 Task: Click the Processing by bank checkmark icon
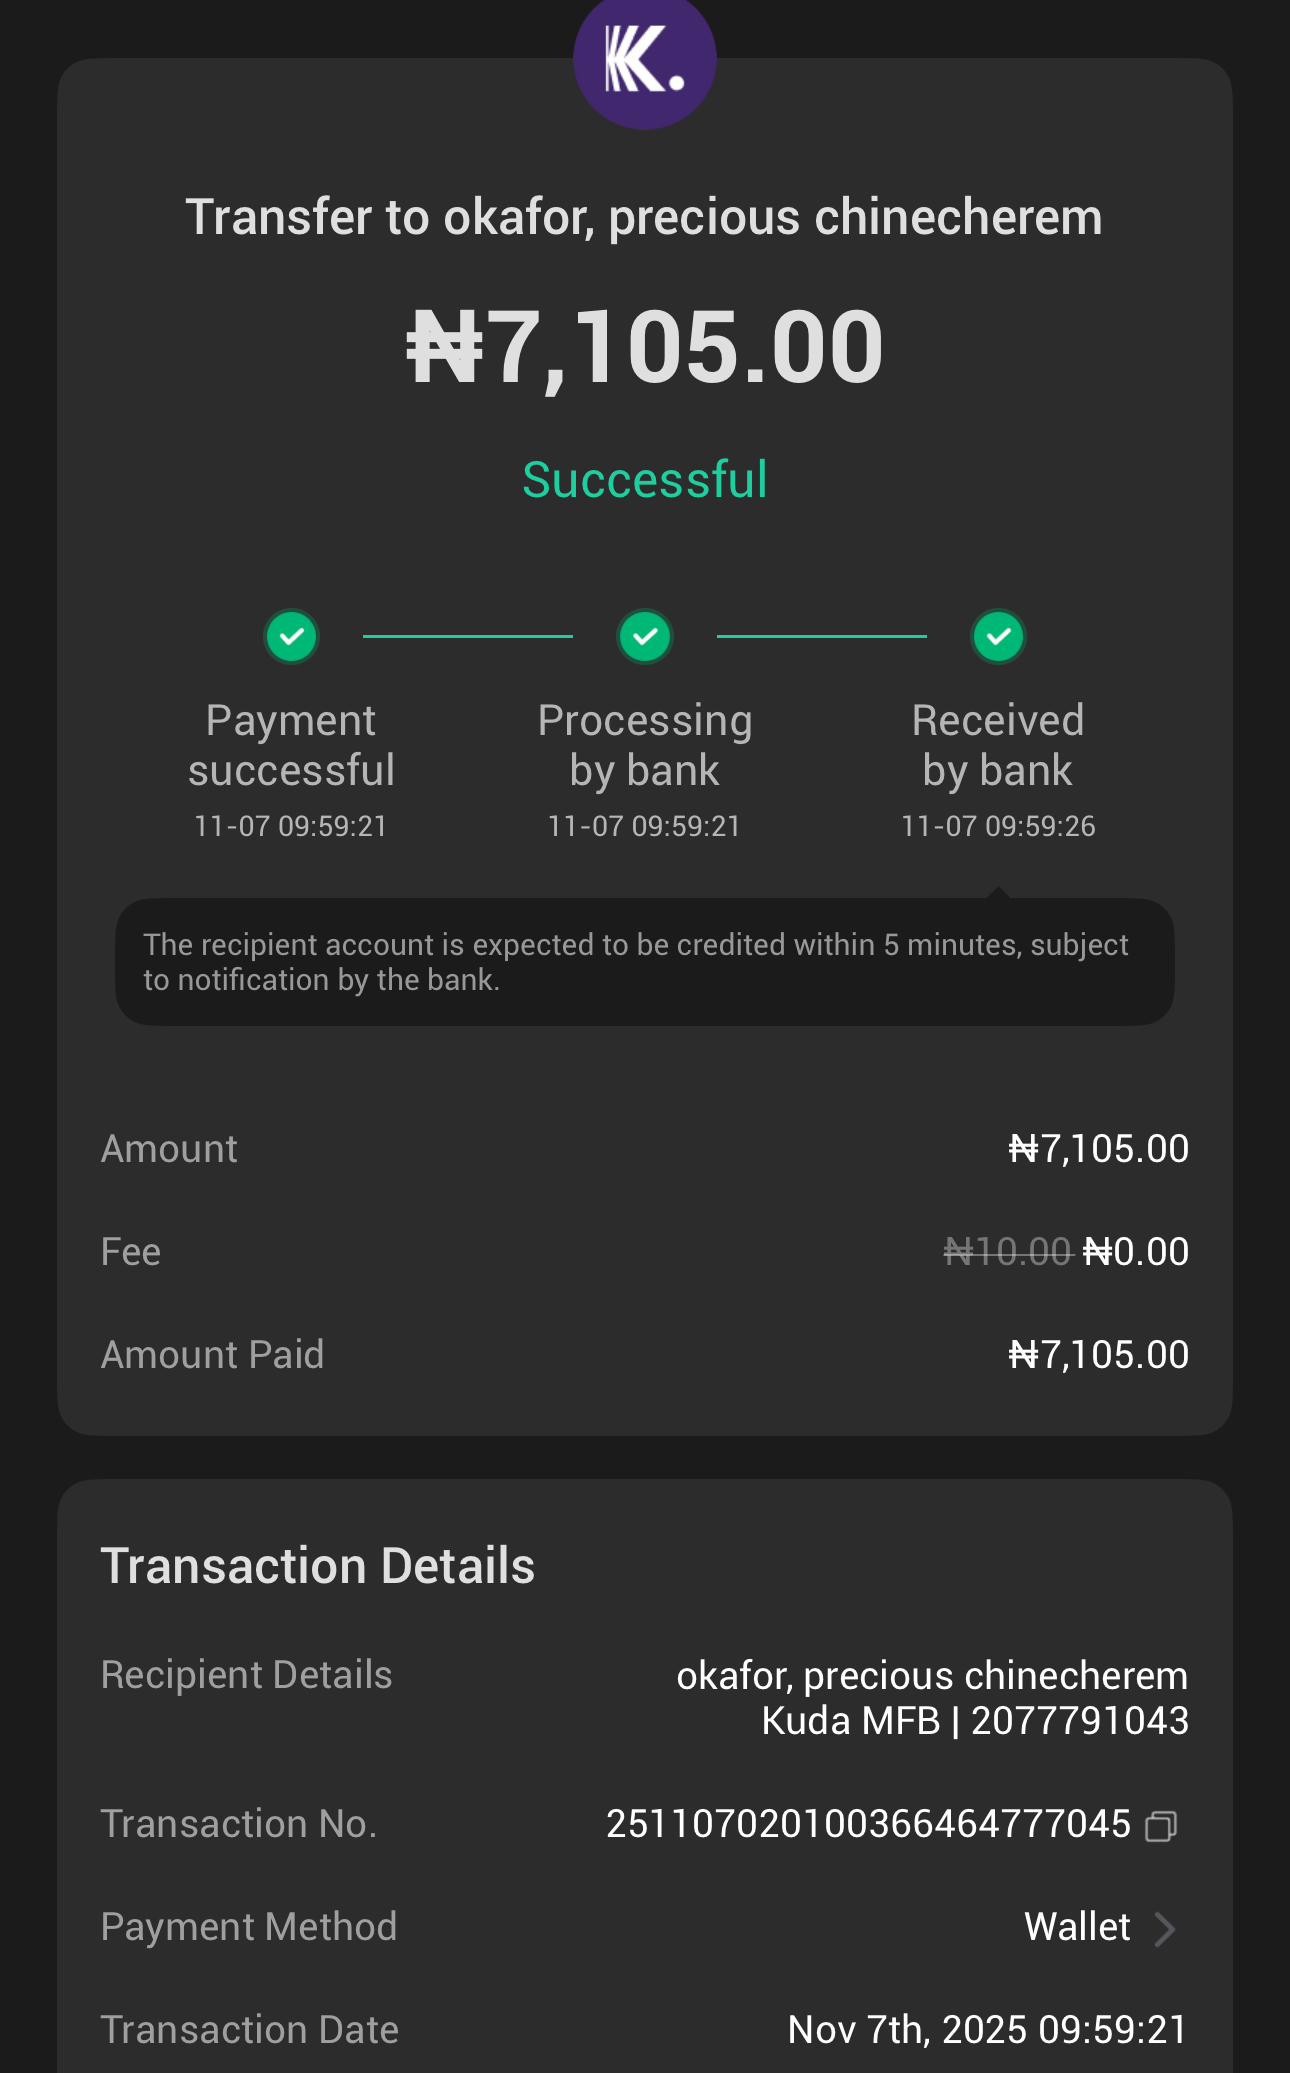click(645, 636)
